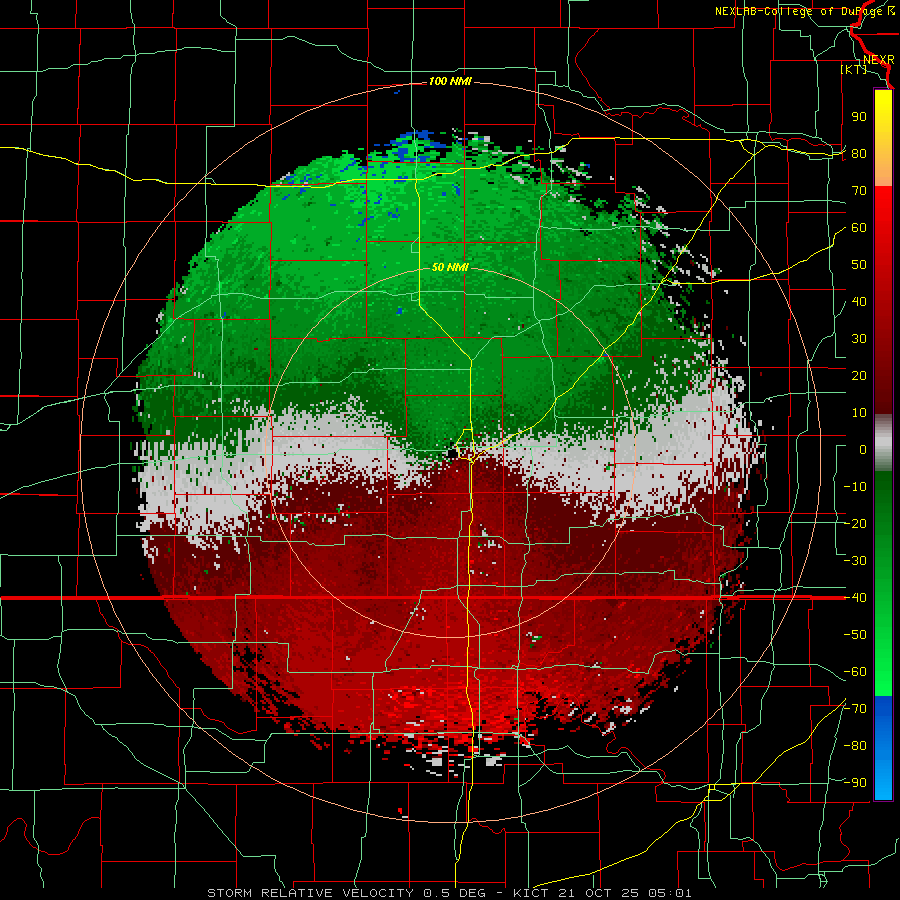Click the -60 value on the velocity scale
This screenshot has width=900, height=900.
[x=855, y=672]
